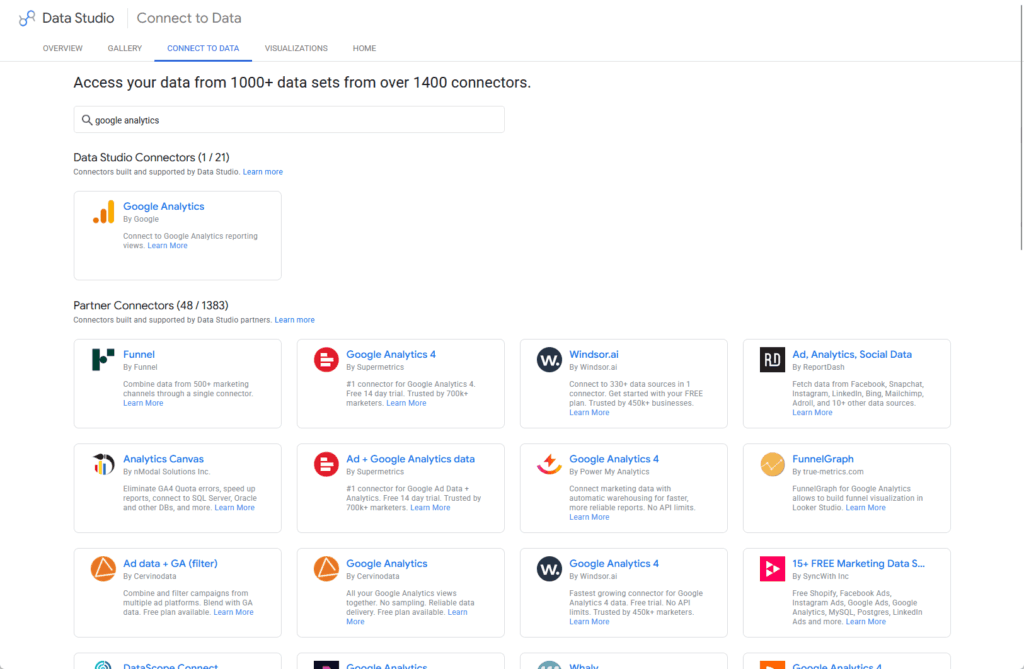Click the 'Partner Connectors (48 / 1383)' heading

tap(151, 306)
